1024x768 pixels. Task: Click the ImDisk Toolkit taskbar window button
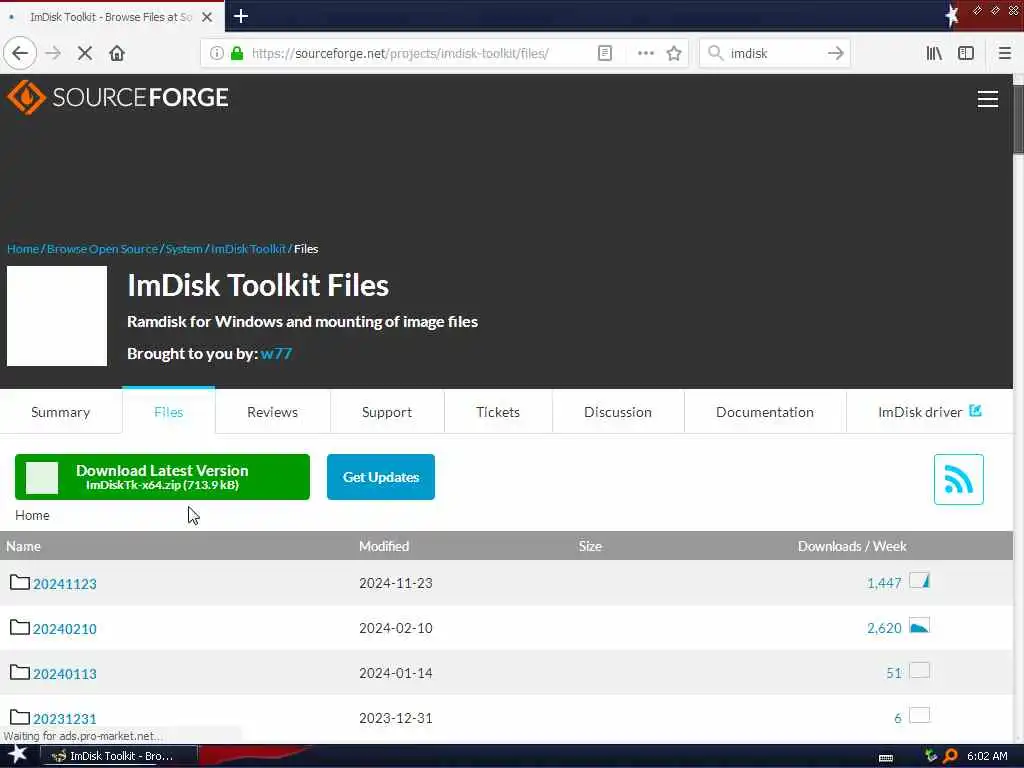pos(120,756)
